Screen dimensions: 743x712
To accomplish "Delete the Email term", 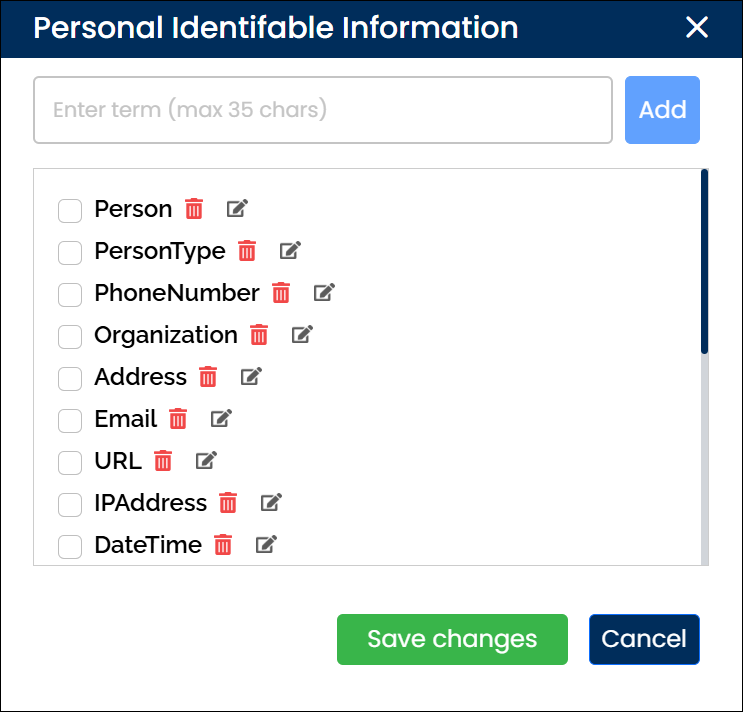I will 178,419.
